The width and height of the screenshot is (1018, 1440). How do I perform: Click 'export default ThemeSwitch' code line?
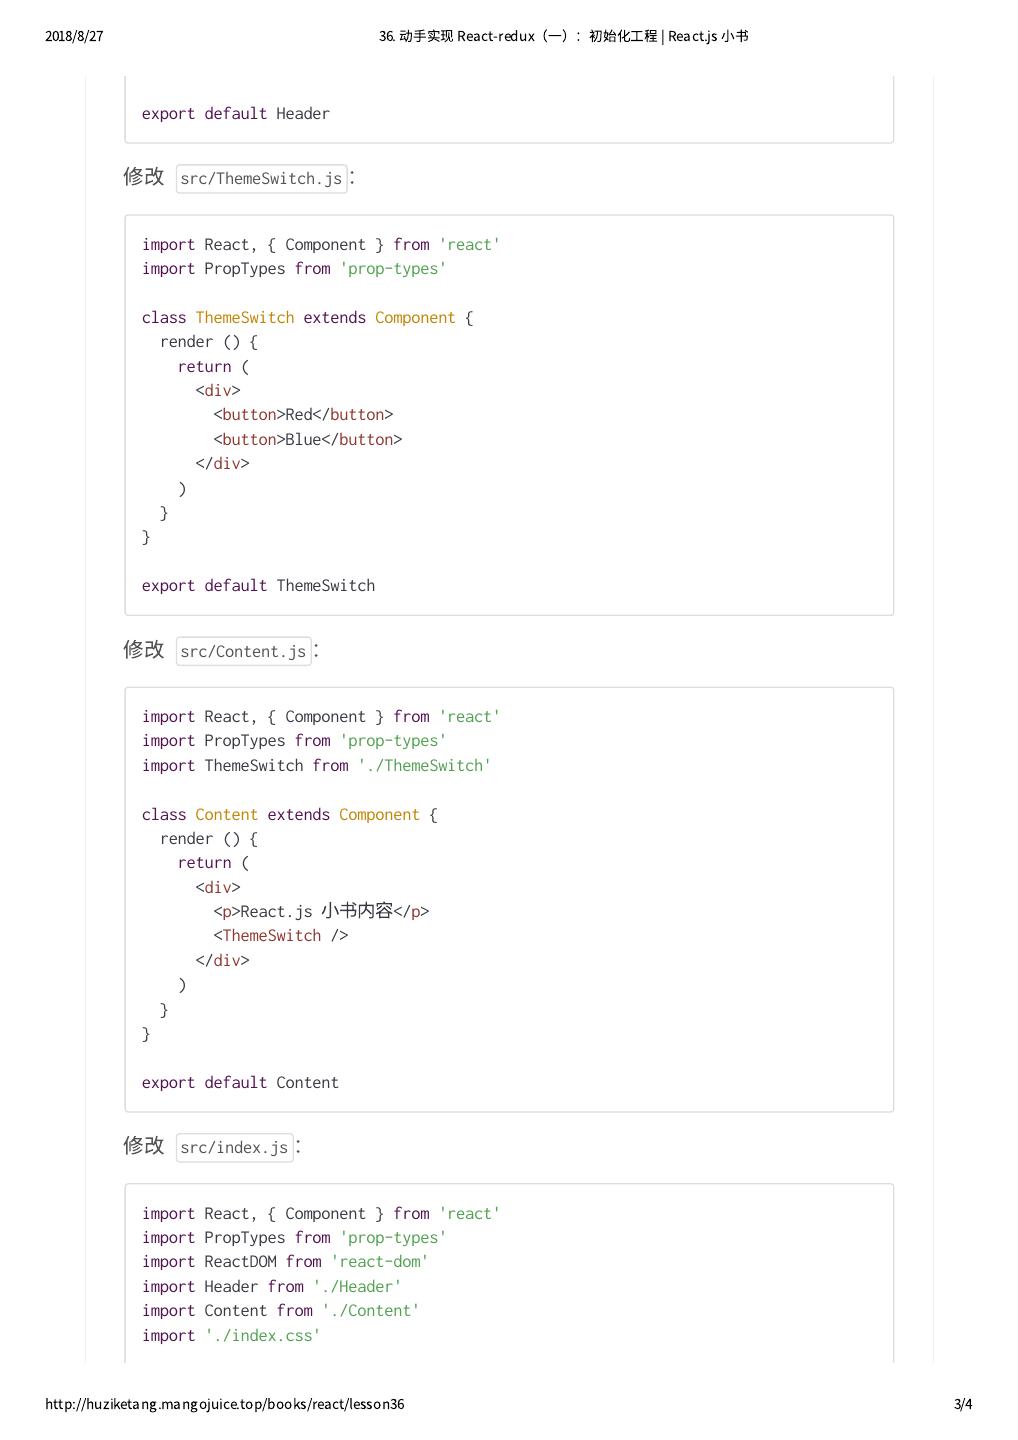pyautogui.click(x=258, y=586)
